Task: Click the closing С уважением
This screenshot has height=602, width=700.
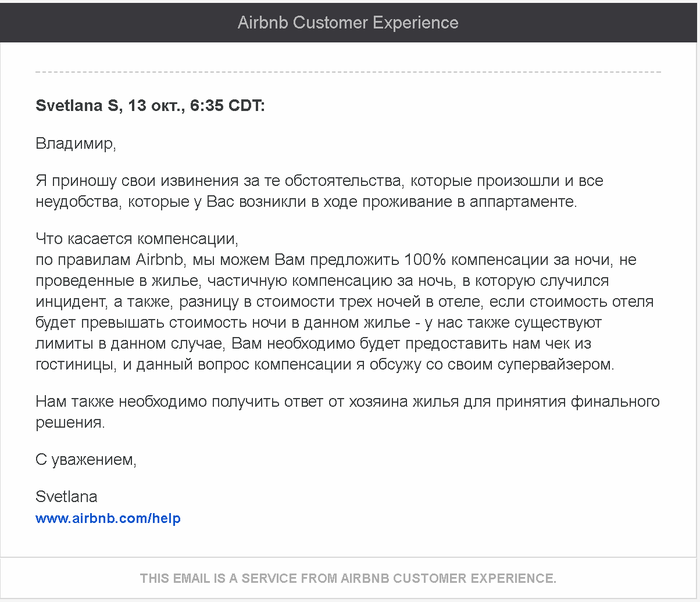Action: (85, 460)
